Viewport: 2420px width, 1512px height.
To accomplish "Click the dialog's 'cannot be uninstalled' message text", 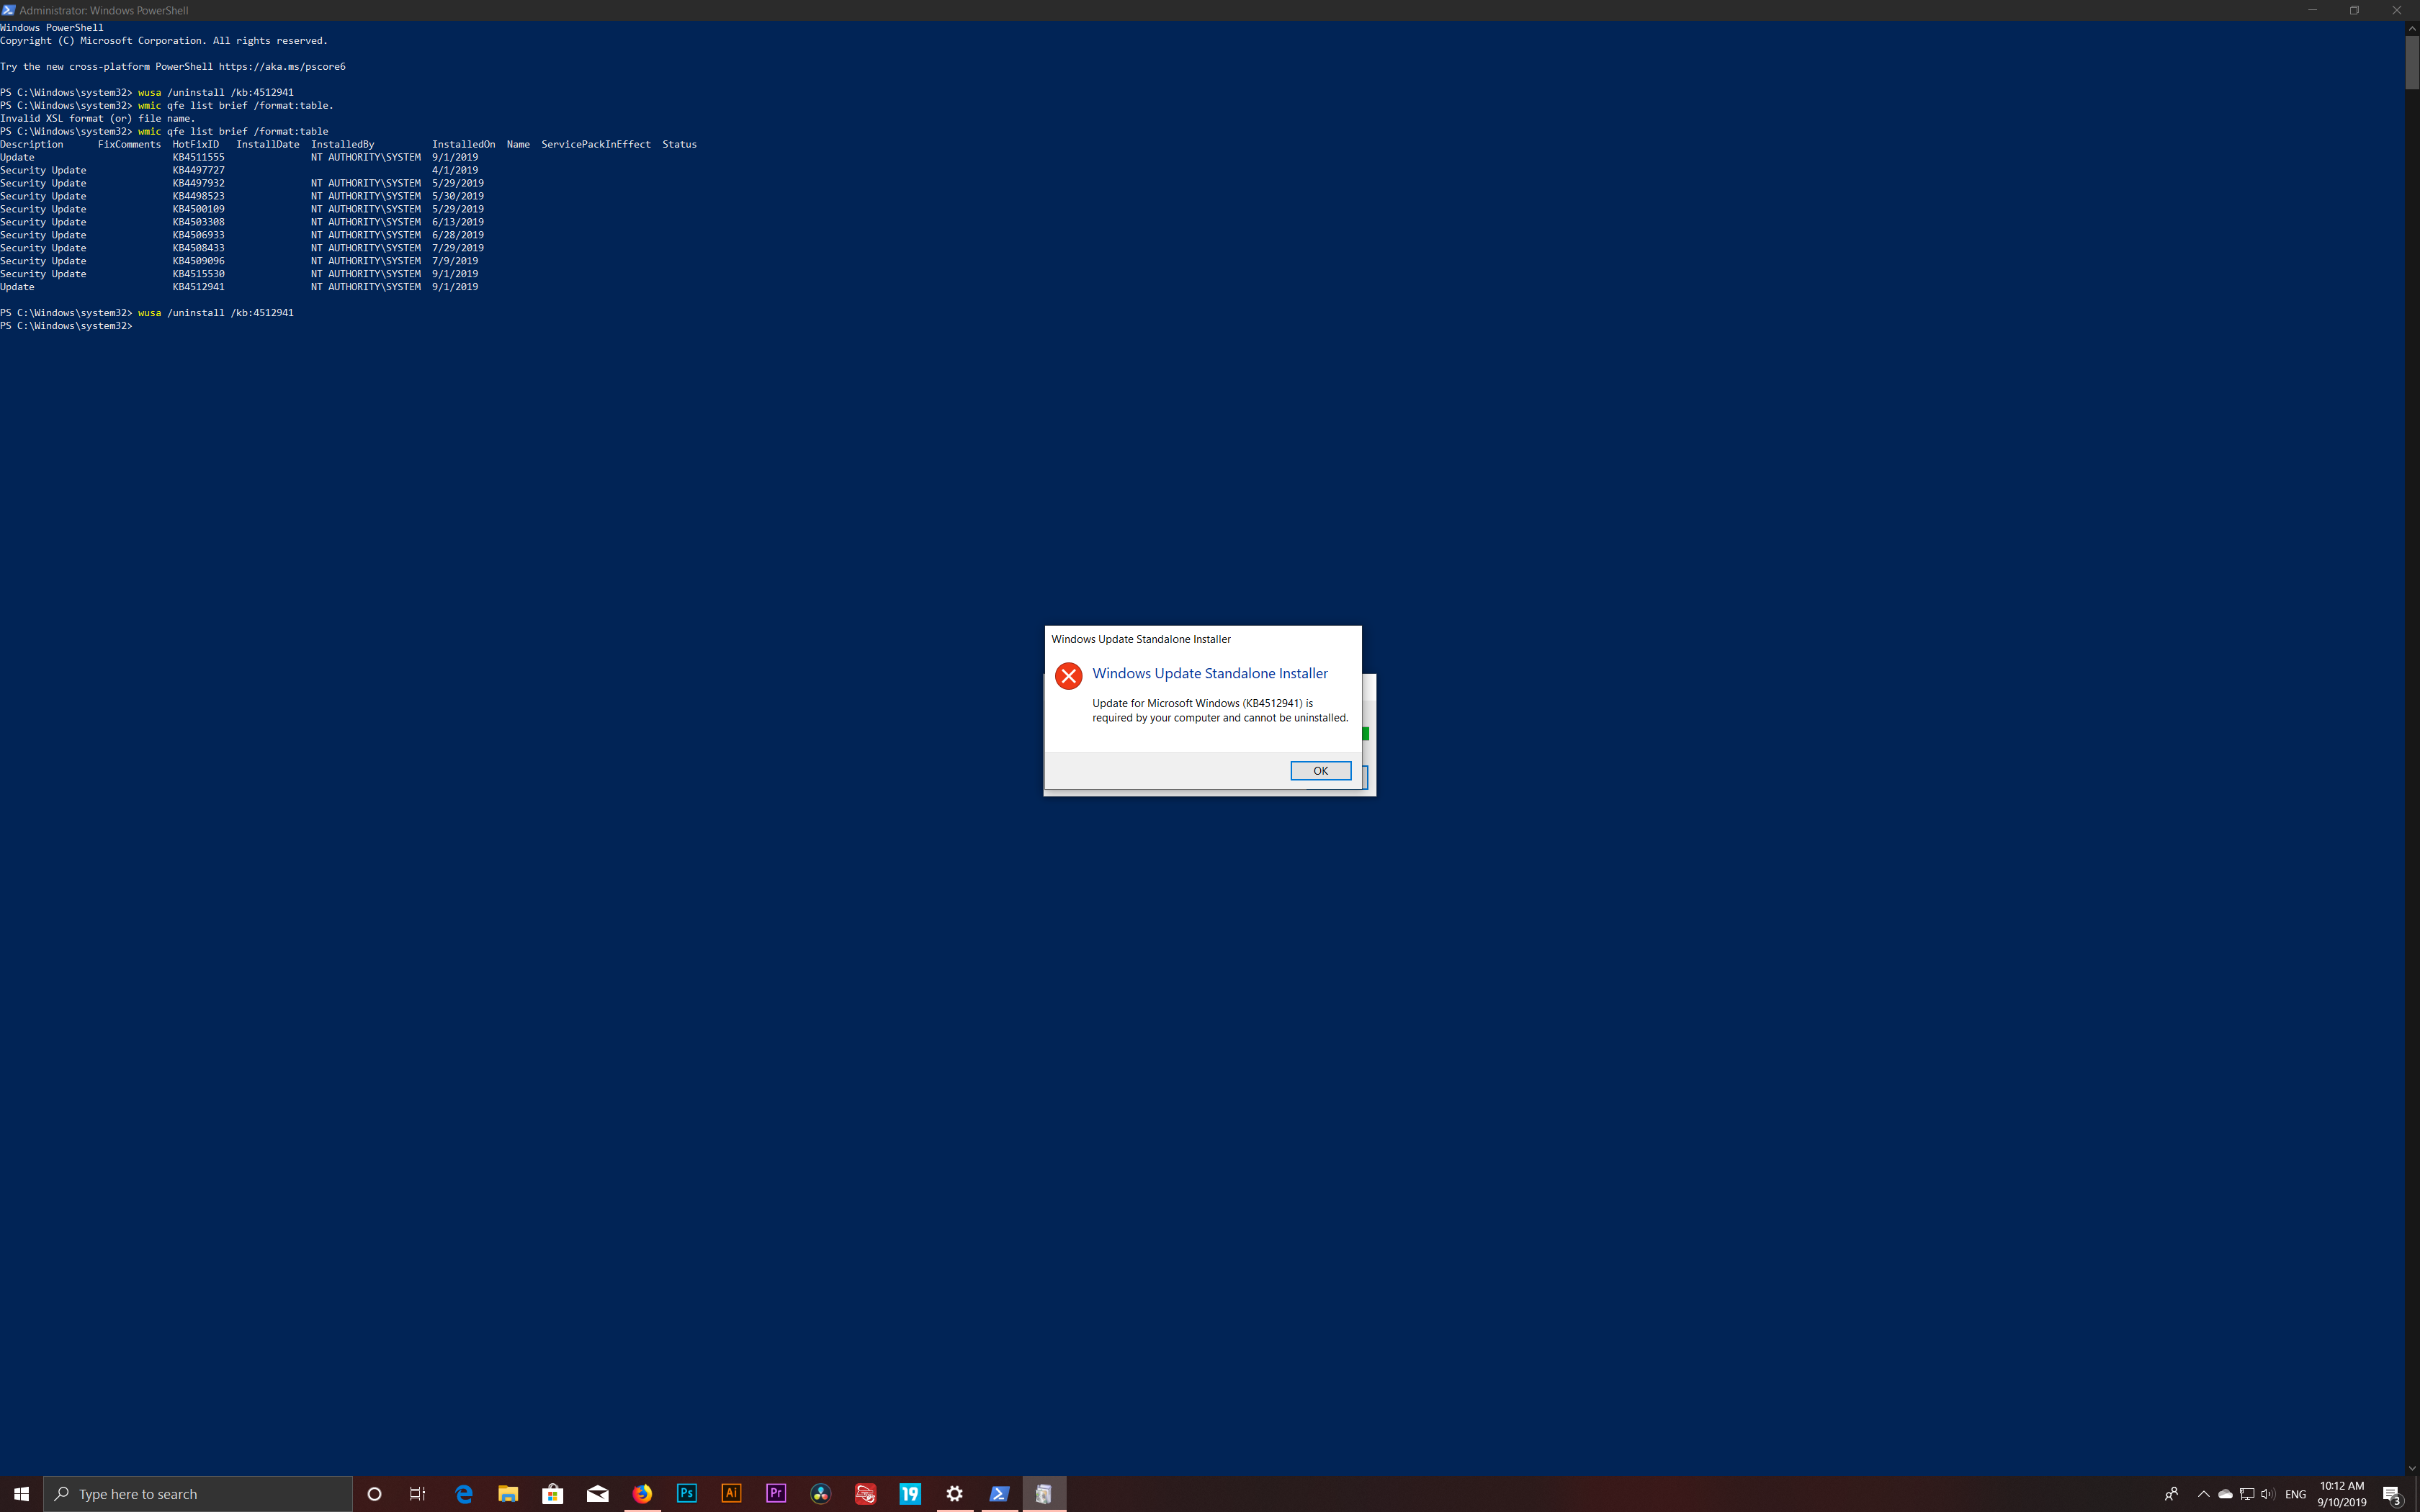I will pyautogui.click(x=1220, y=710).
